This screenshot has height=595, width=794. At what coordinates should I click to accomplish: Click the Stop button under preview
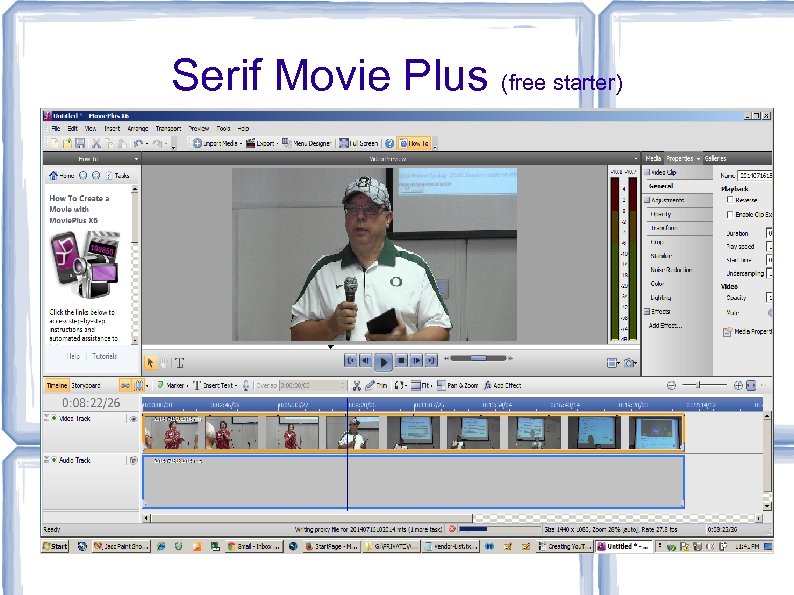click(x=401, y=361)
